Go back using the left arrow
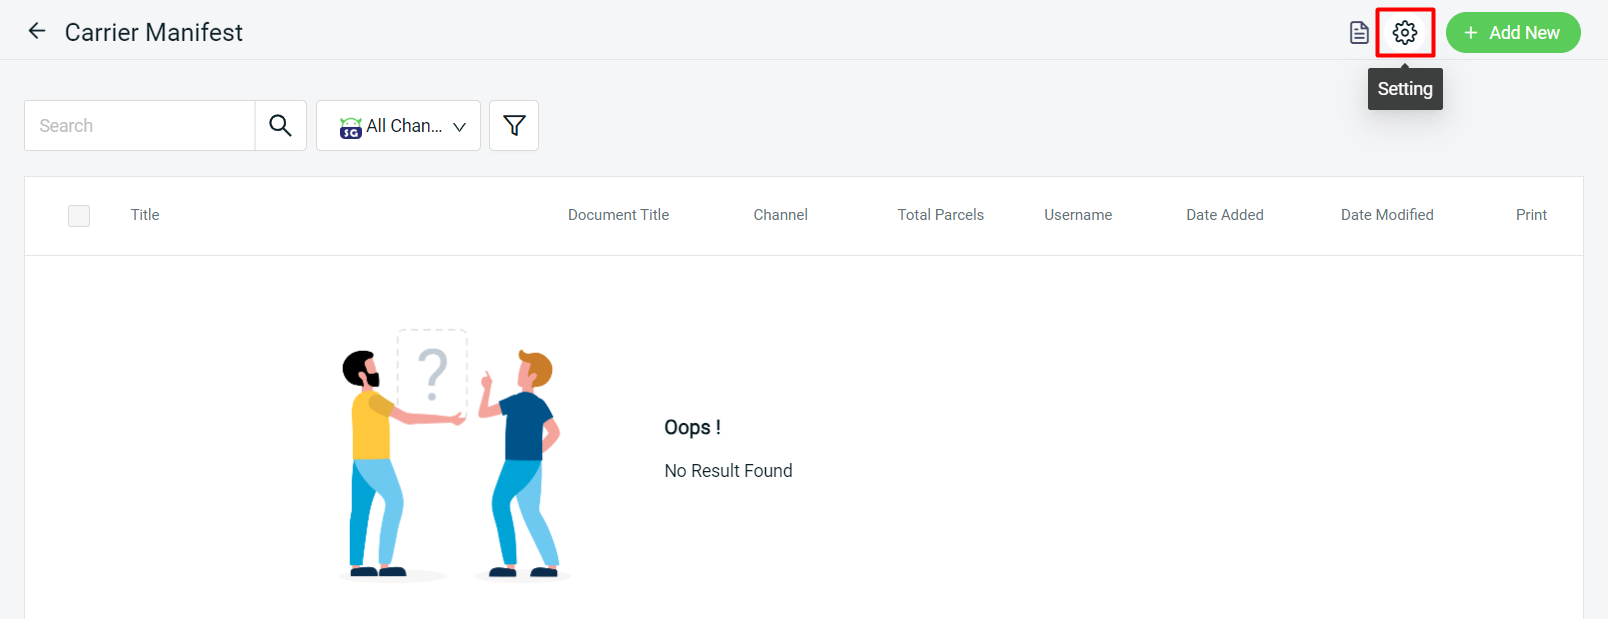1608x619 pixels. pyautogui.click(x=37, y=31)
